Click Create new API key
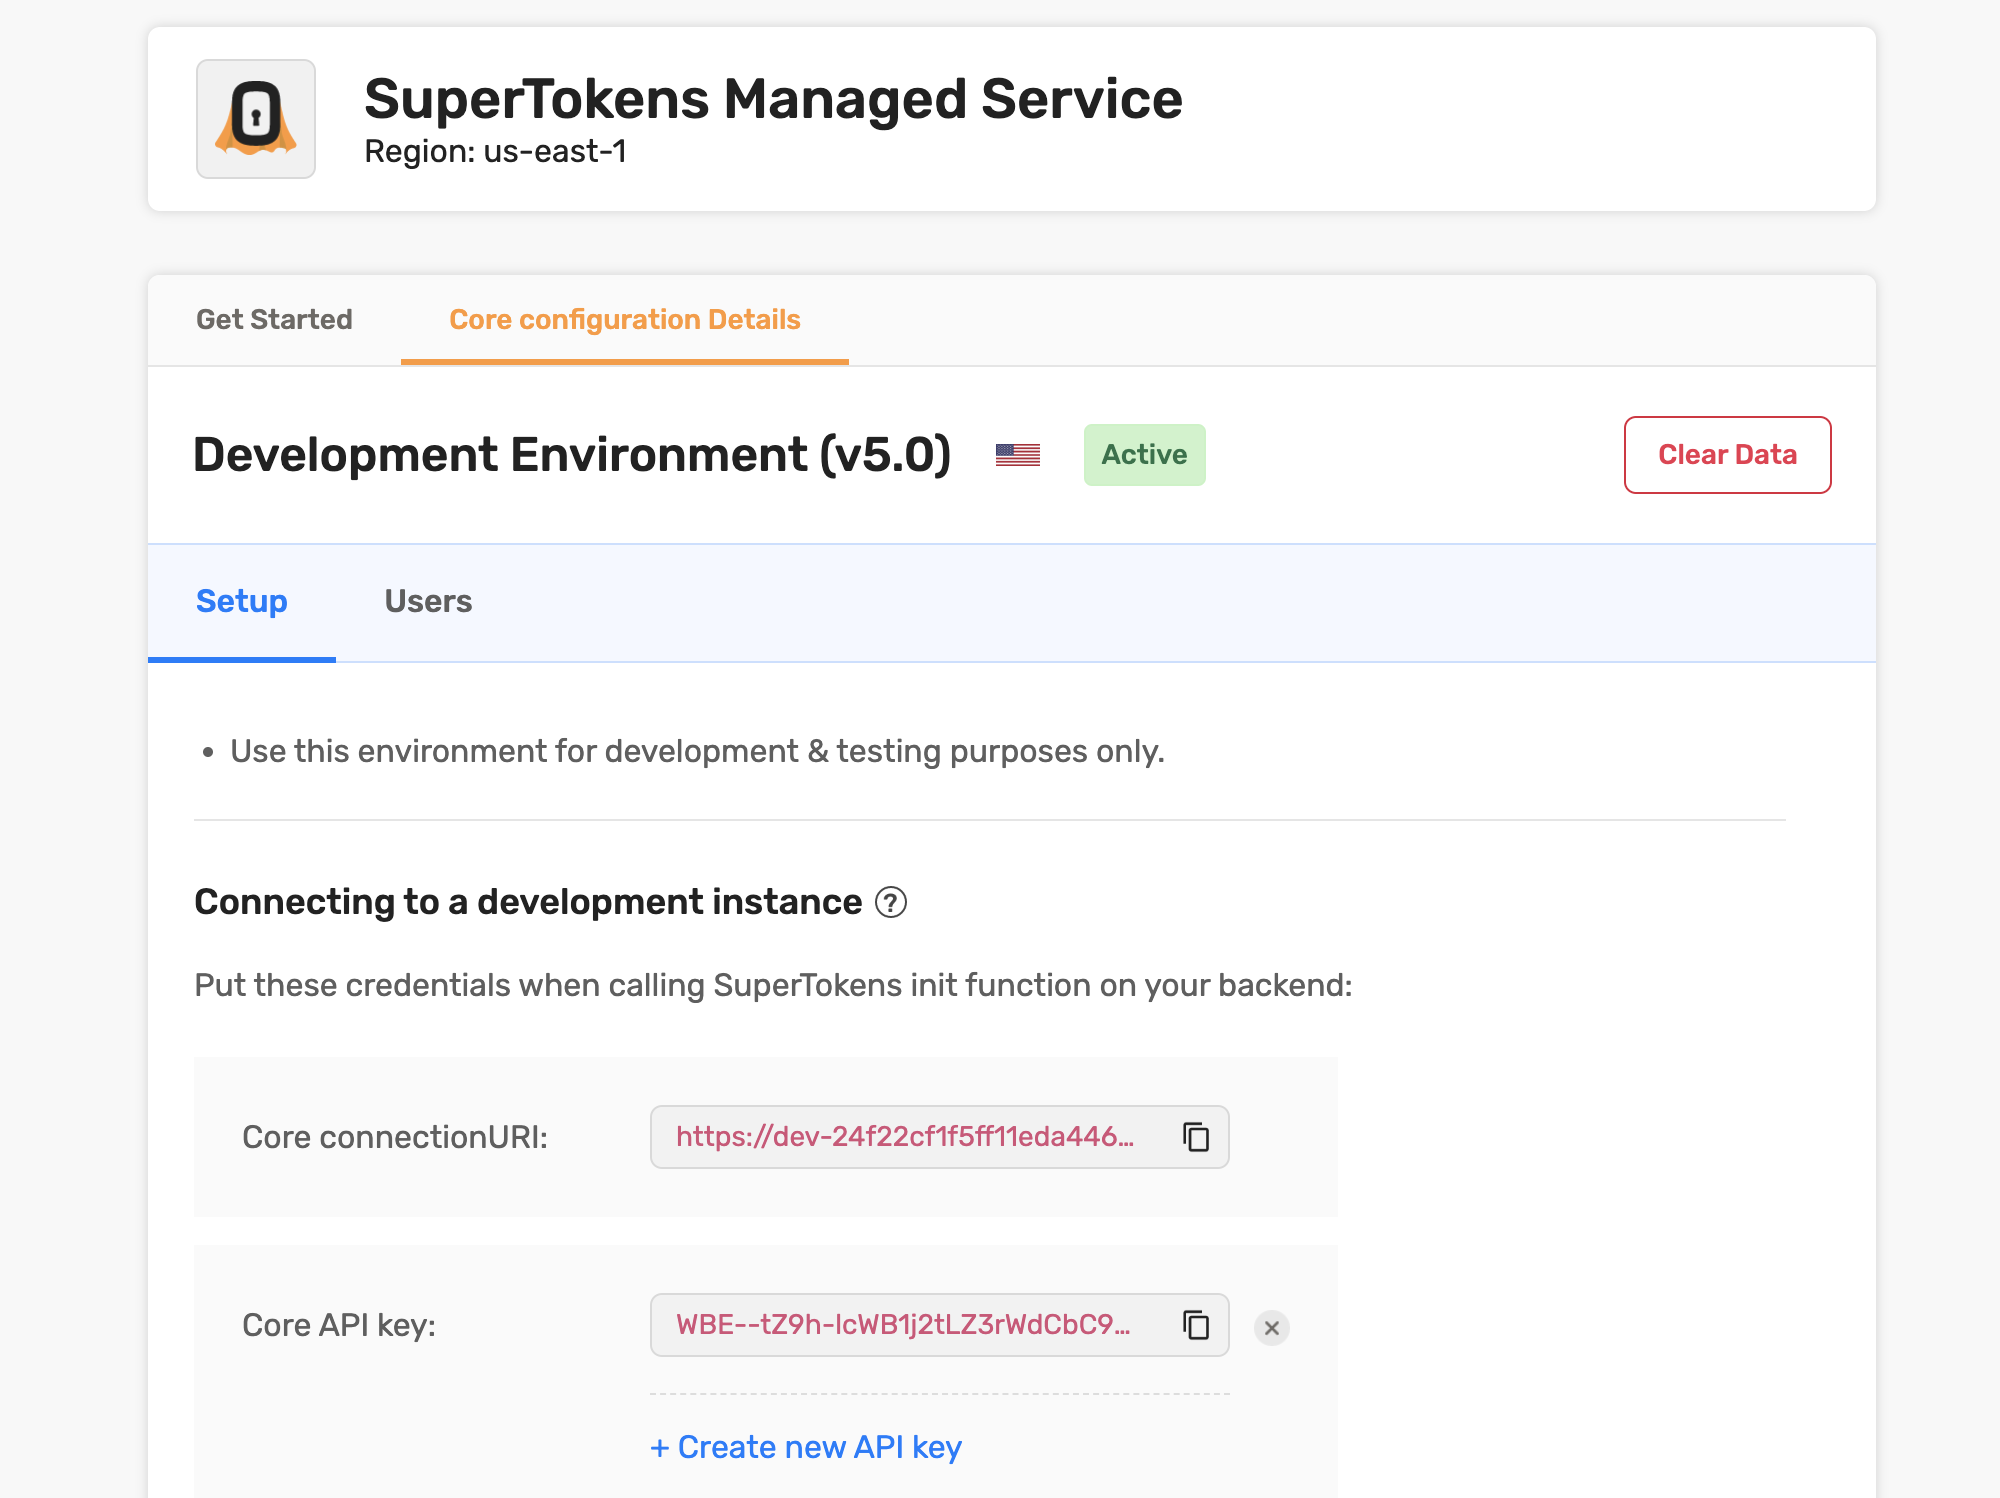 [x=806, y=1446]
